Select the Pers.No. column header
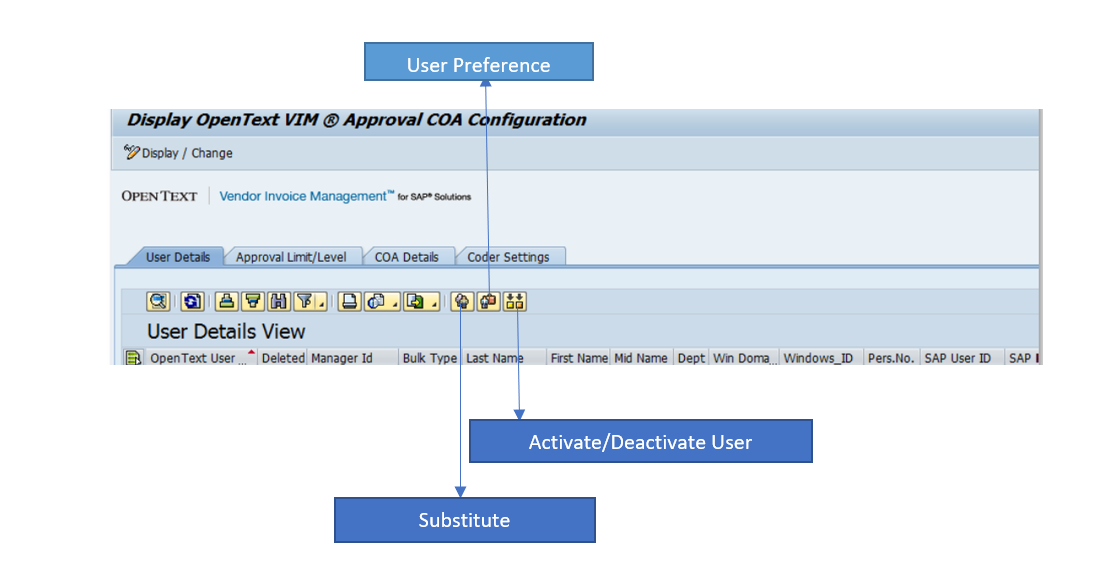This screenshot has height=568, width=1096. (x=892, y=358)
